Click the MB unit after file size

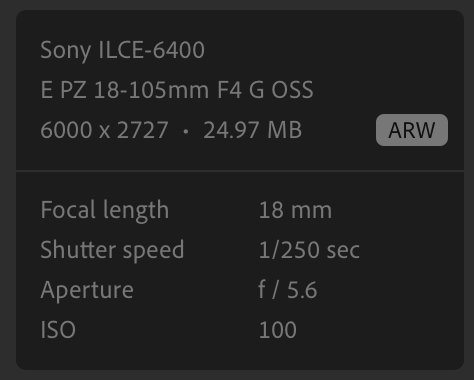[x=284, y=130]
